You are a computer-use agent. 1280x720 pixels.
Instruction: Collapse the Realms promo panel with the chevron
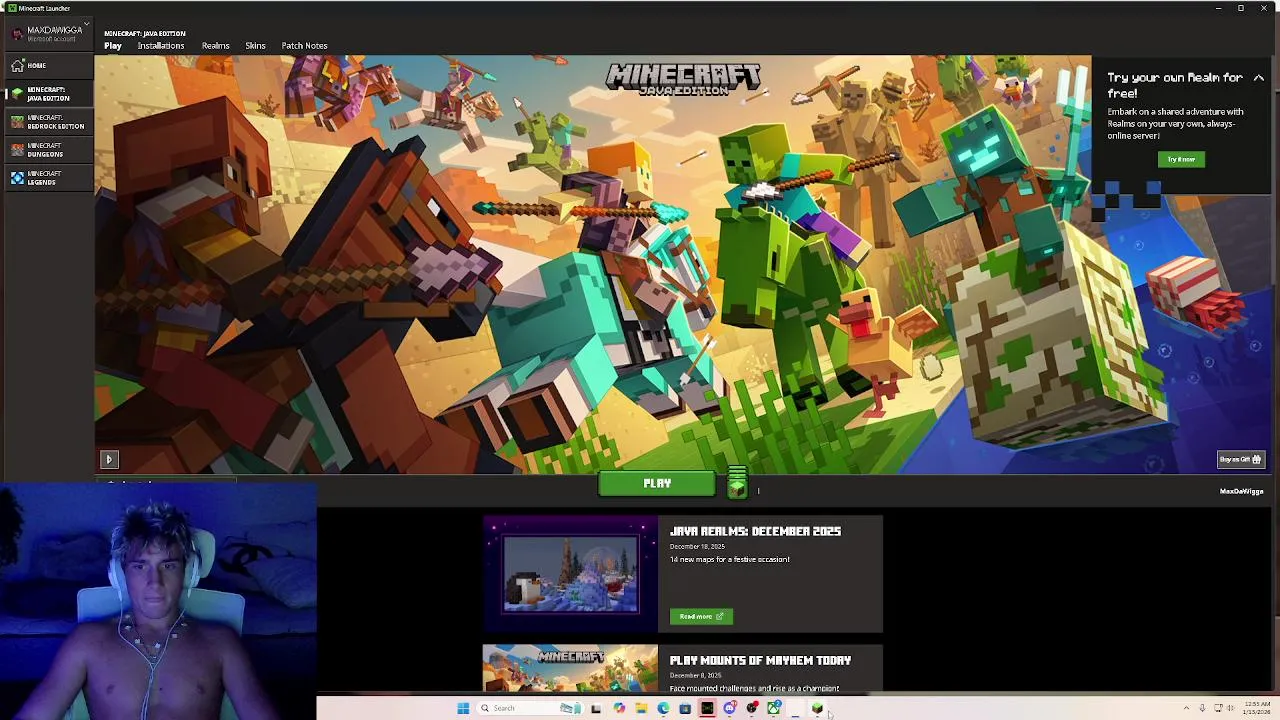click(1258, 78)
